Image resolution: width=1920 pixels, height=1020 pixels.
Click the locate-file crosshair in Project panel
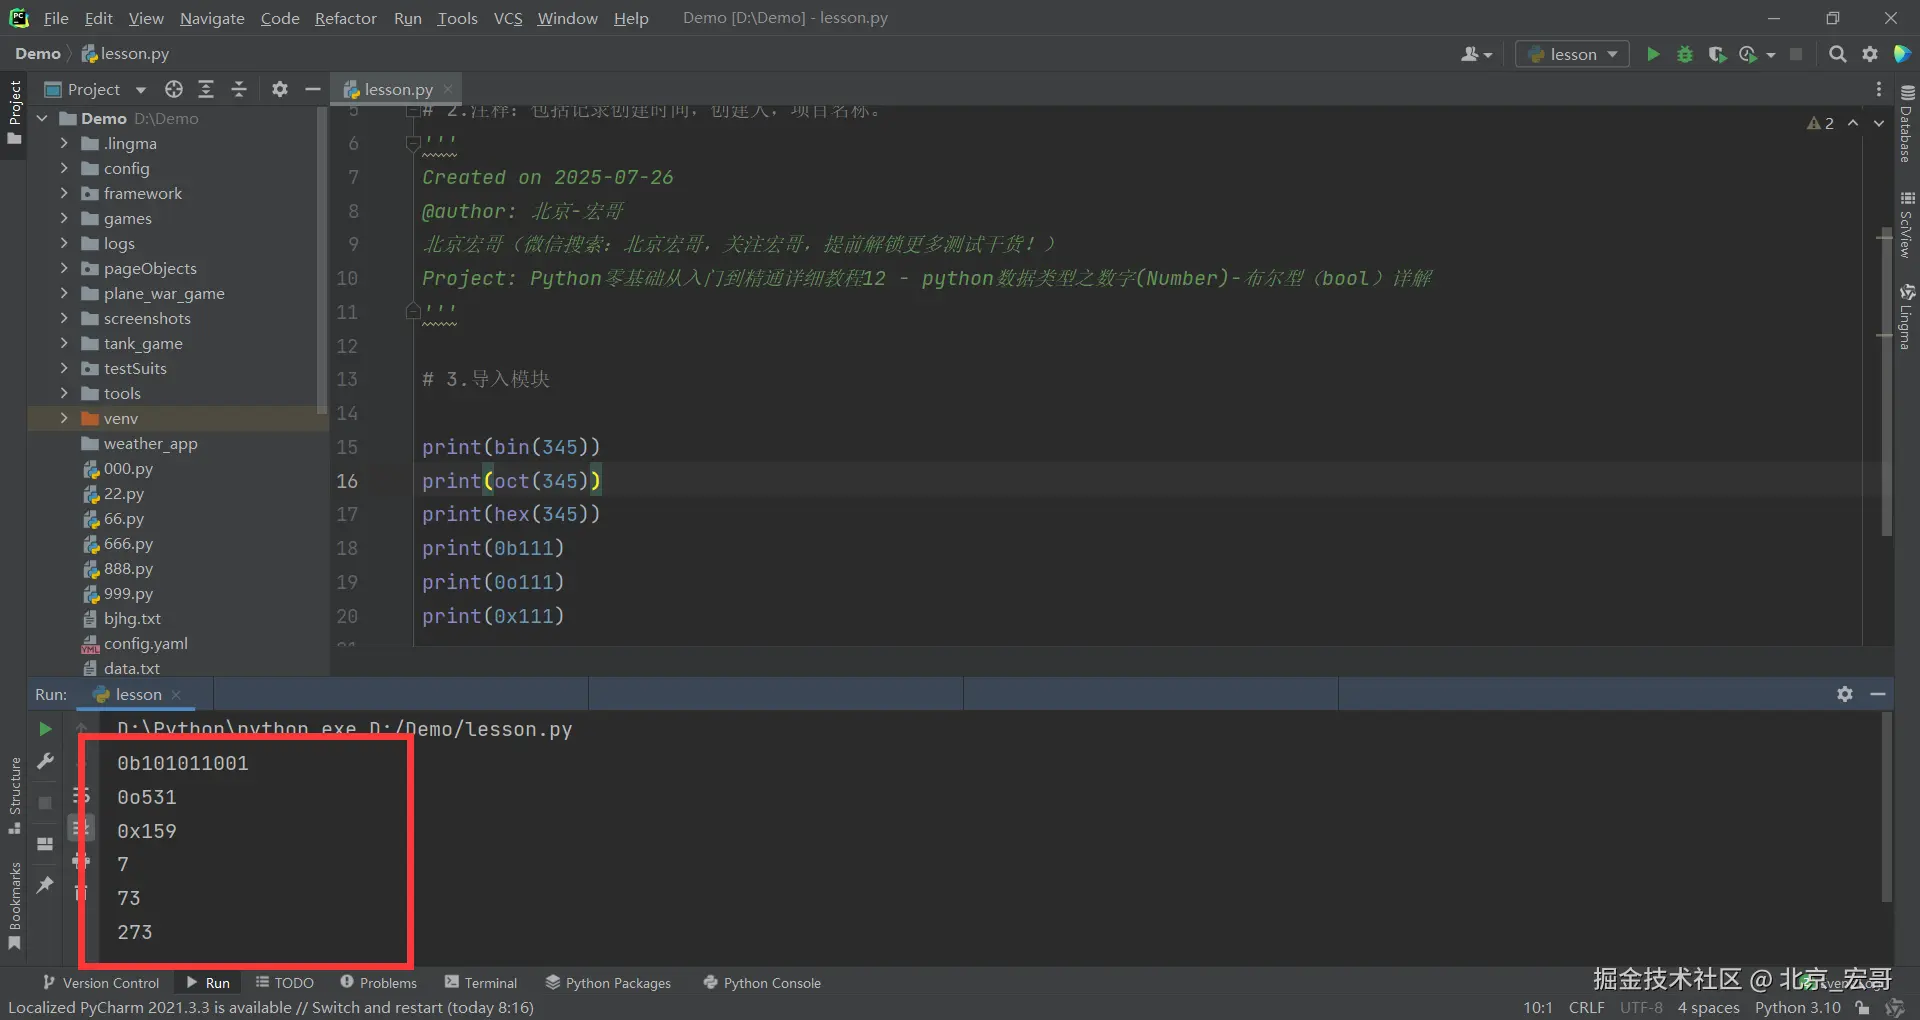coord(174,89)
